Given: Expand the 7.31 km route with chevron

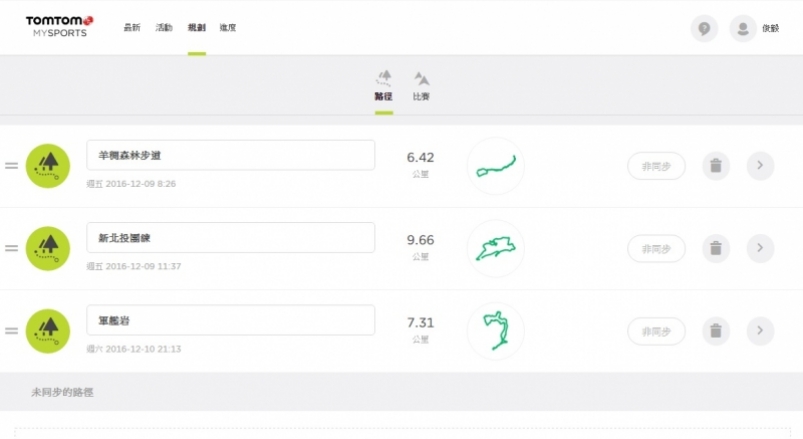Looking at the screenshot, I should point(760,331).
